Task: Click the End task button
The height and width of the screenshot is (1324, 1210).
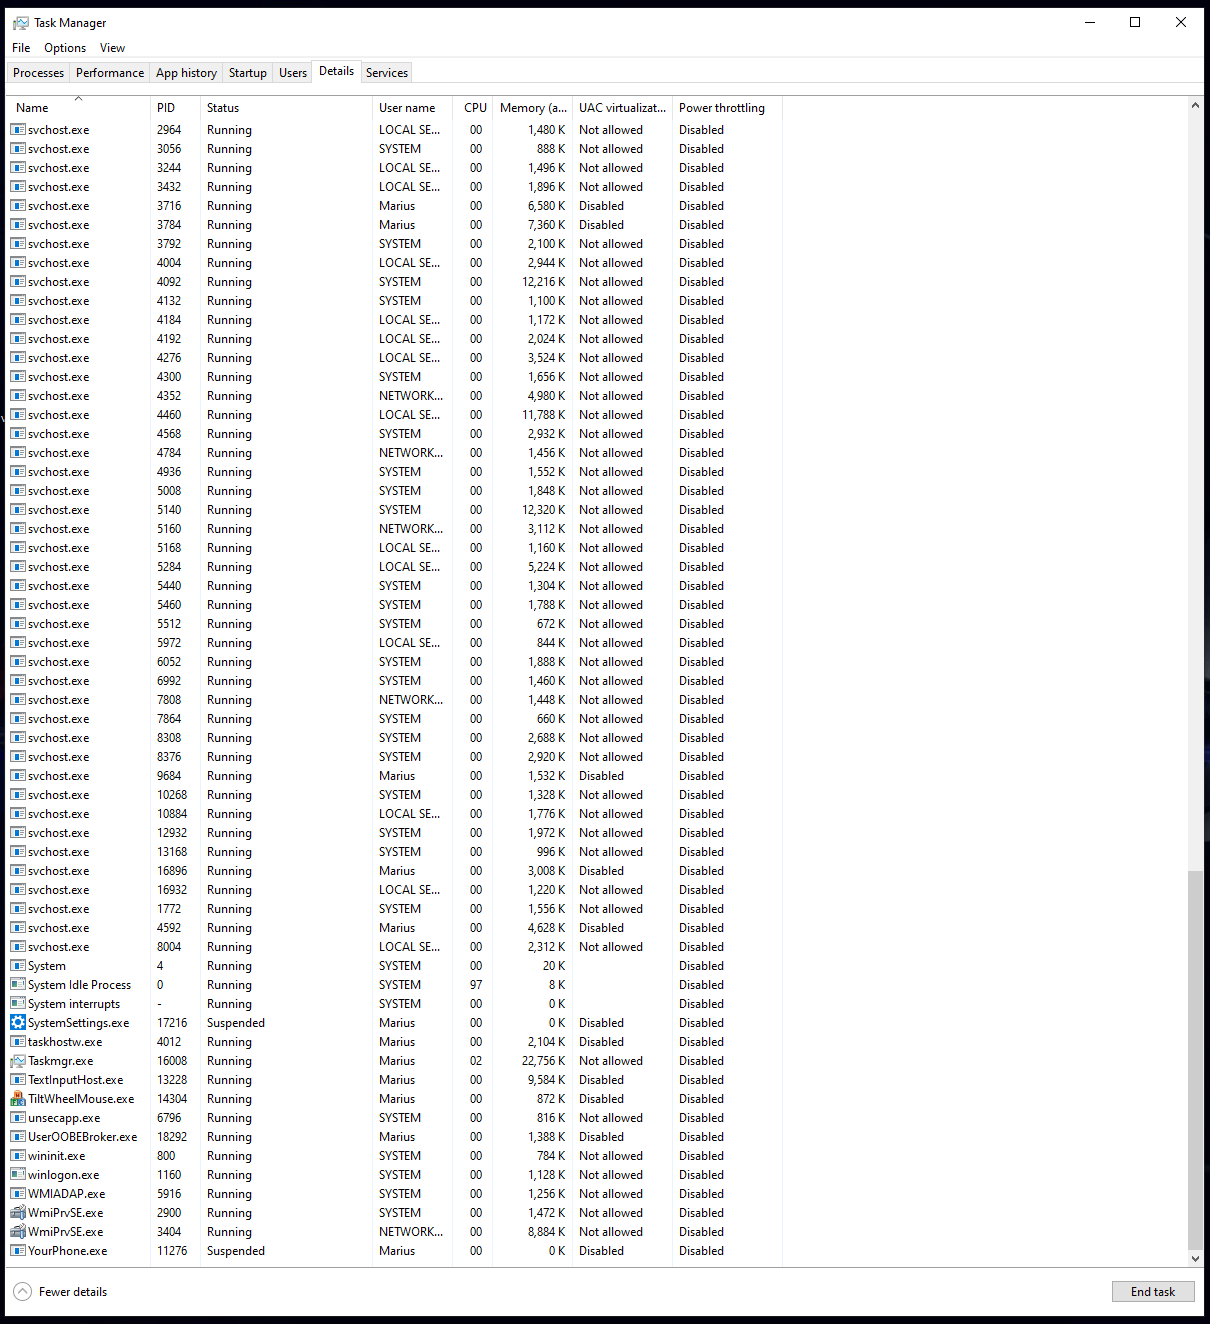Action: 1153,1292
